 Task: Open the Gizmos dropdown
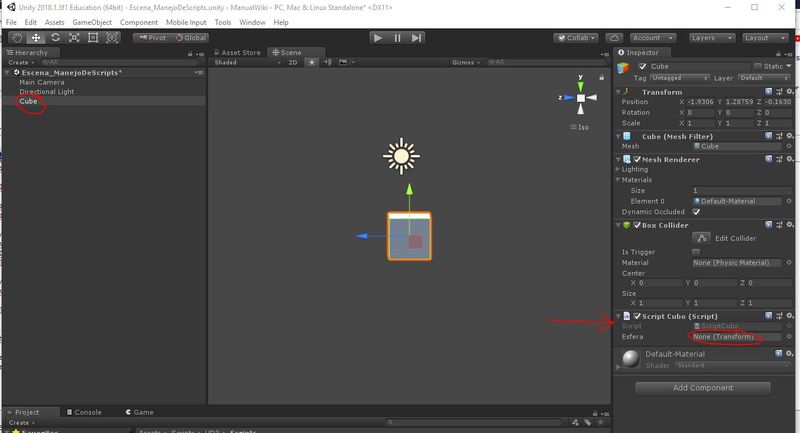(x=466, y=62)
